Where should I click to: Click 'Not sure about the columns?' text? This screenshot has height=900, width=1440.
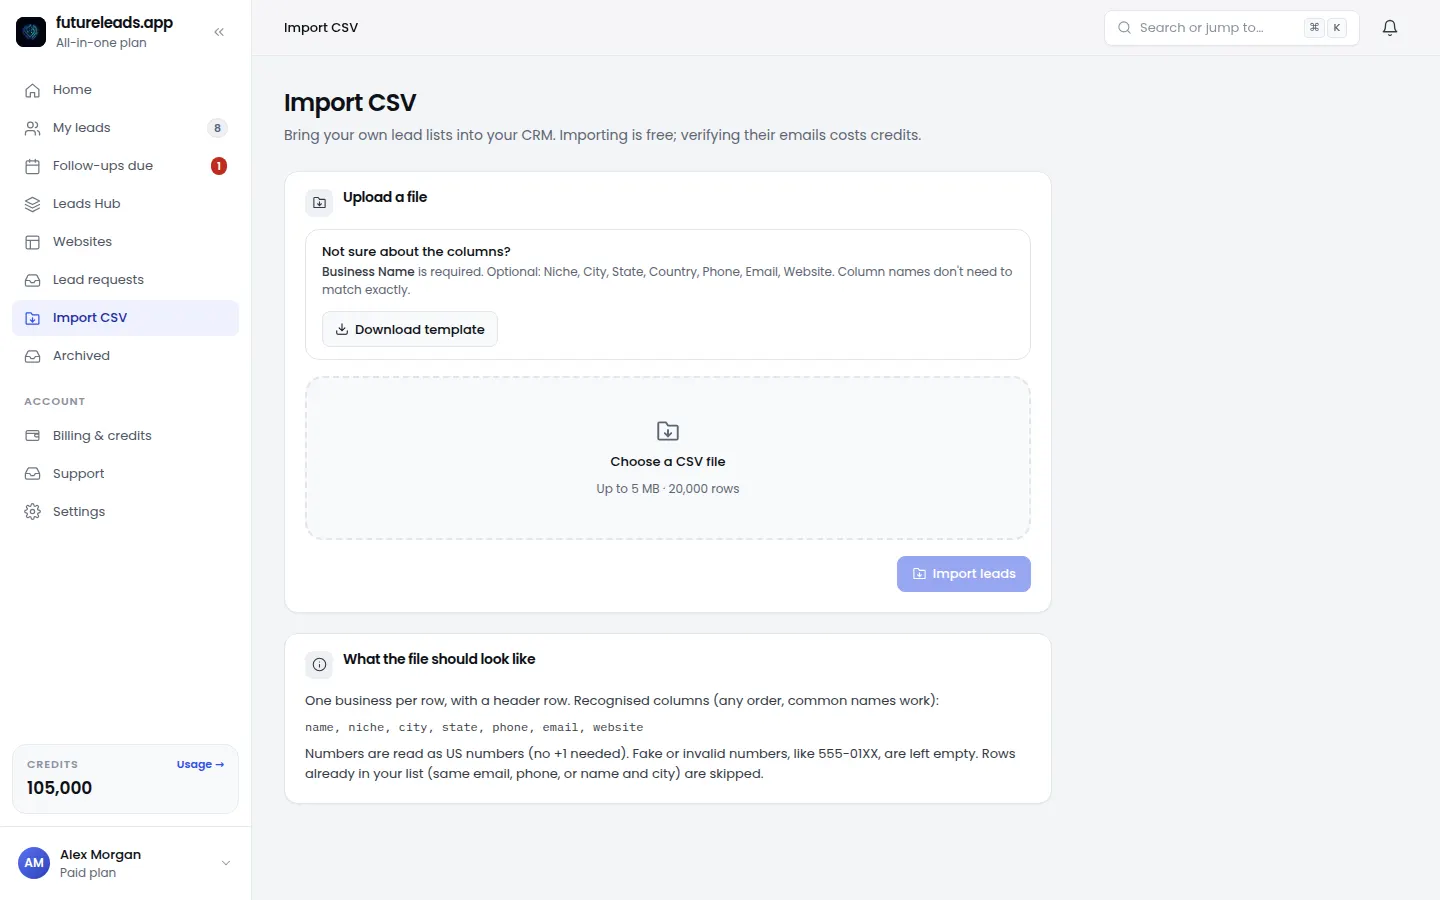(416, 252)
